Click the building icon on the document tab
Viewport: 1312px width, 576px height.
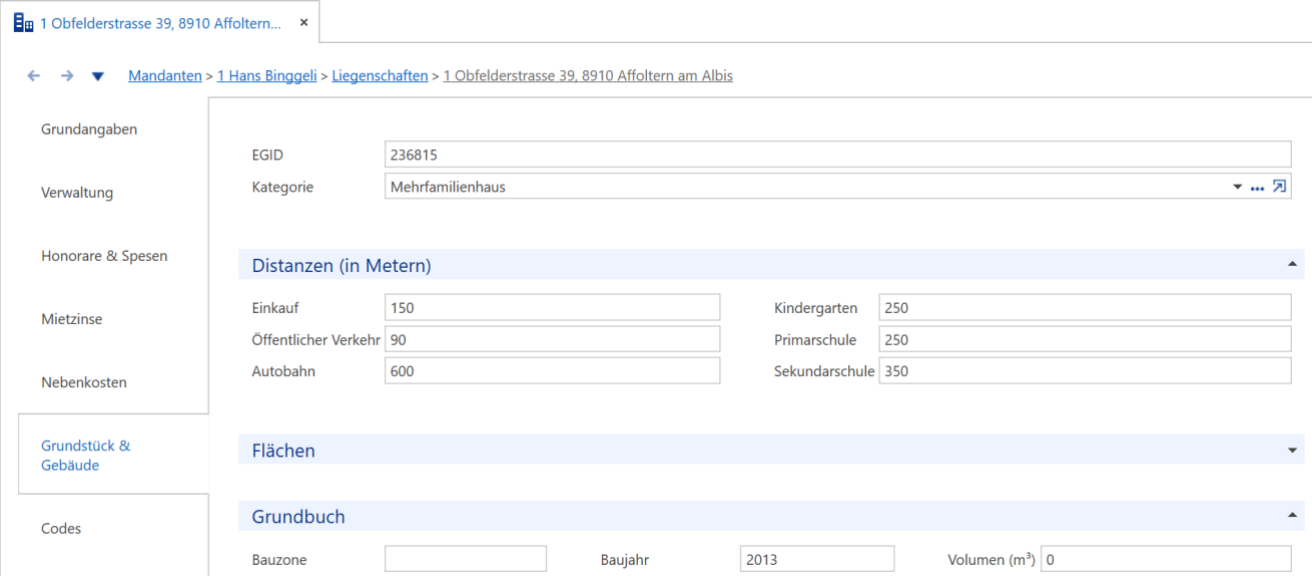click(x=23, y=22)
